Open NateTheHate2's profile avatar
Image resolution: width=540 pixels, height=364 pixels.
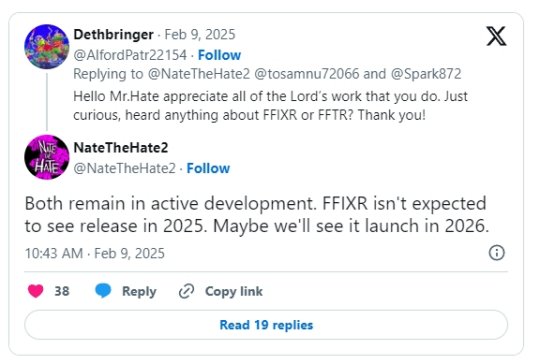47,157
